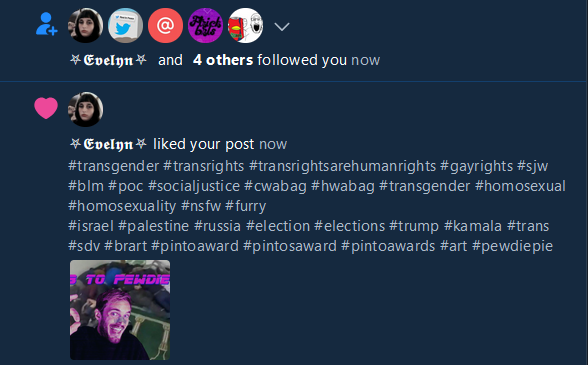The height and width of the screenshot is (365, 588).
Task: Open the post's PewDiePie image thumbnail
Action: point(120,310)
